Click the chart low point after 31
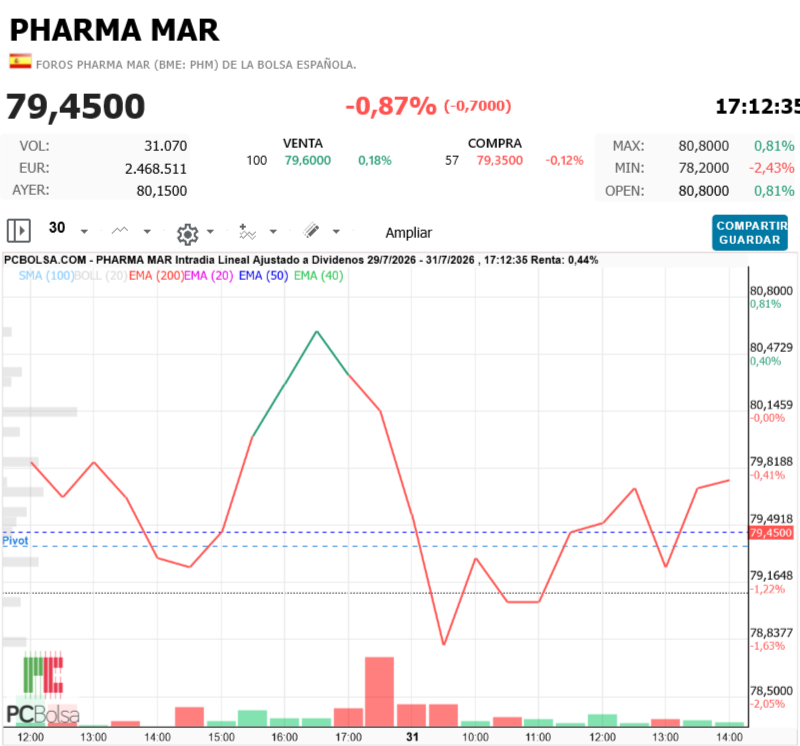 click(x=443, y=644)
